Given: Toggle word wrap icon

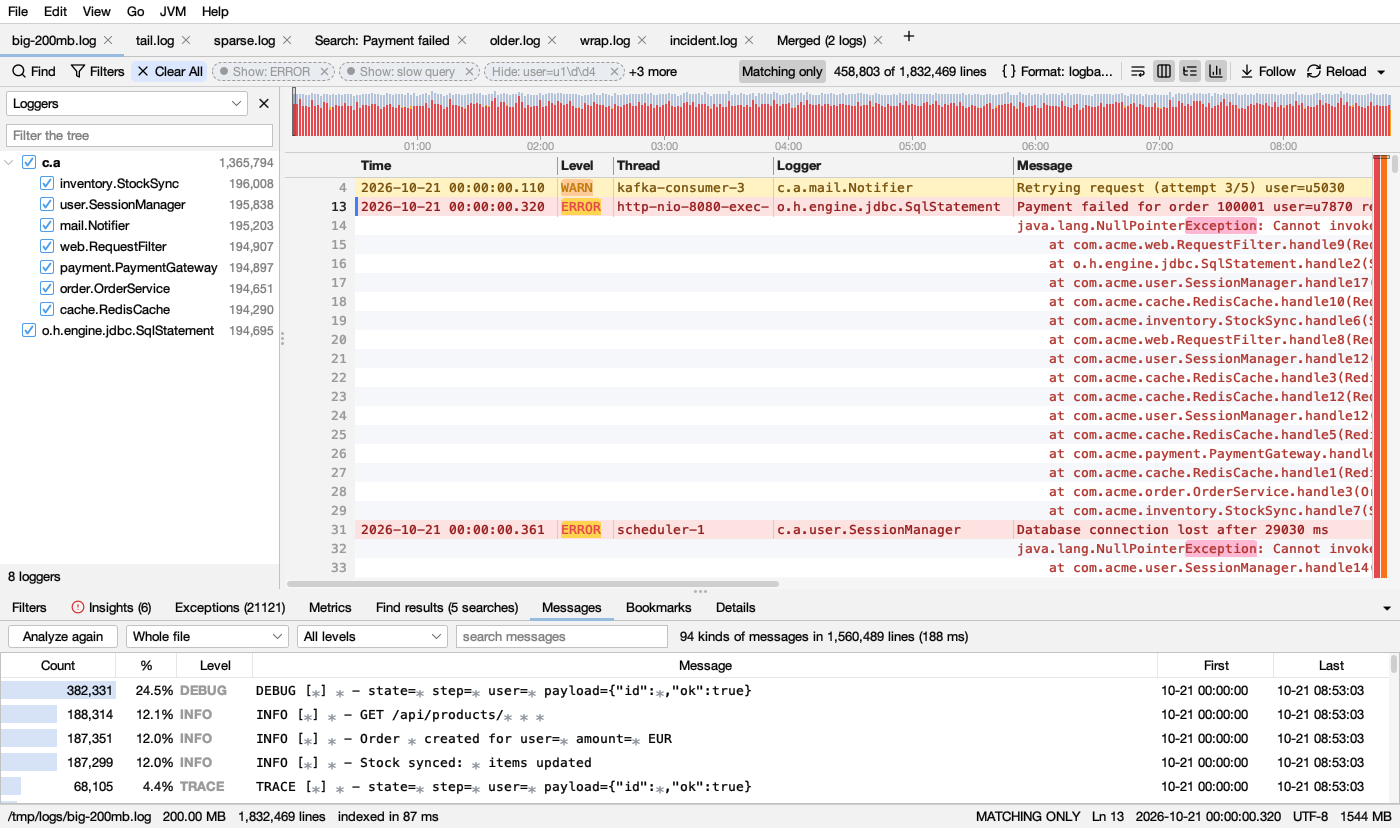Looking at the screenshot, I should 1138,71.
